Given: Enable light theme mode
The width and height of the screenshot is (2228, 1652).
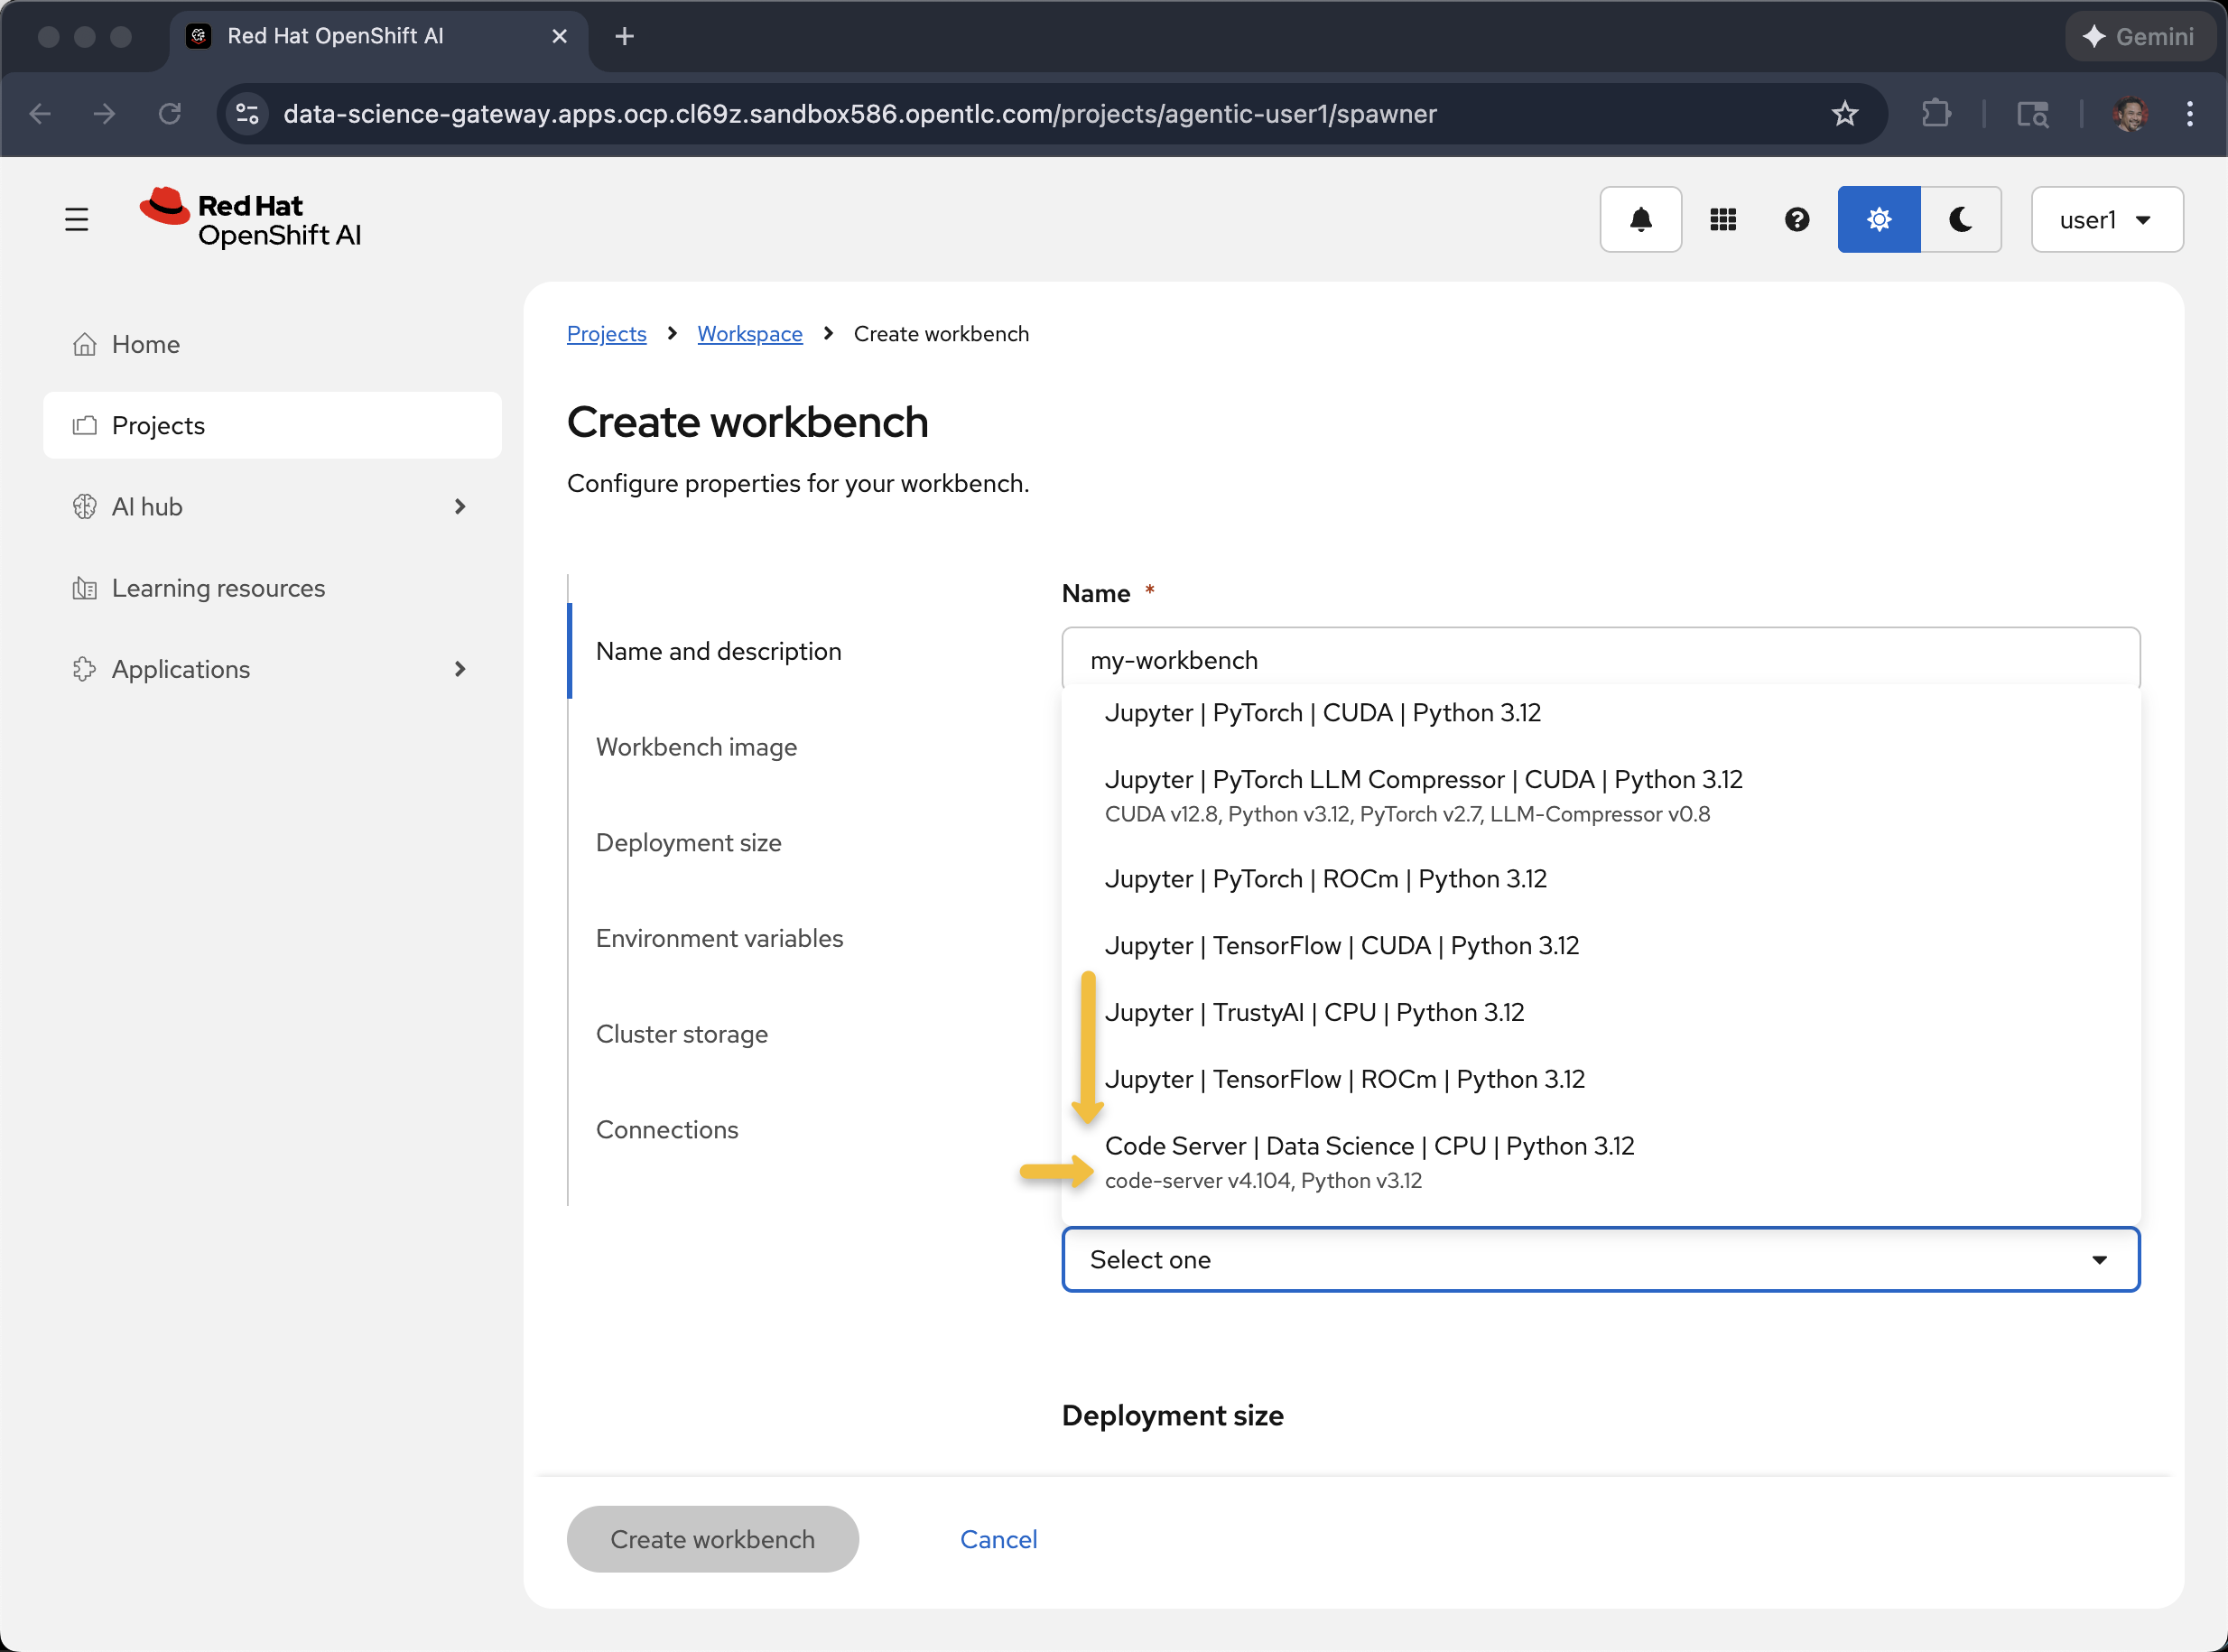Looking at the screenshot, I should (1878, 219).
